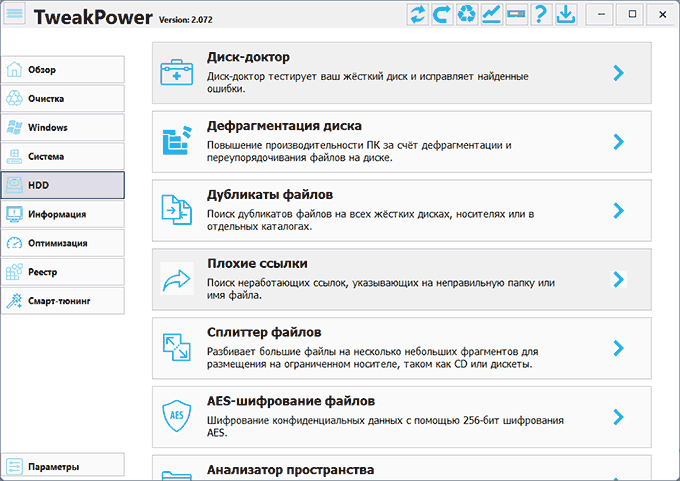The height and width of the screenshot is (481, 680).
Task: Select the HDD sidebar section
Action: pos(63,185)
